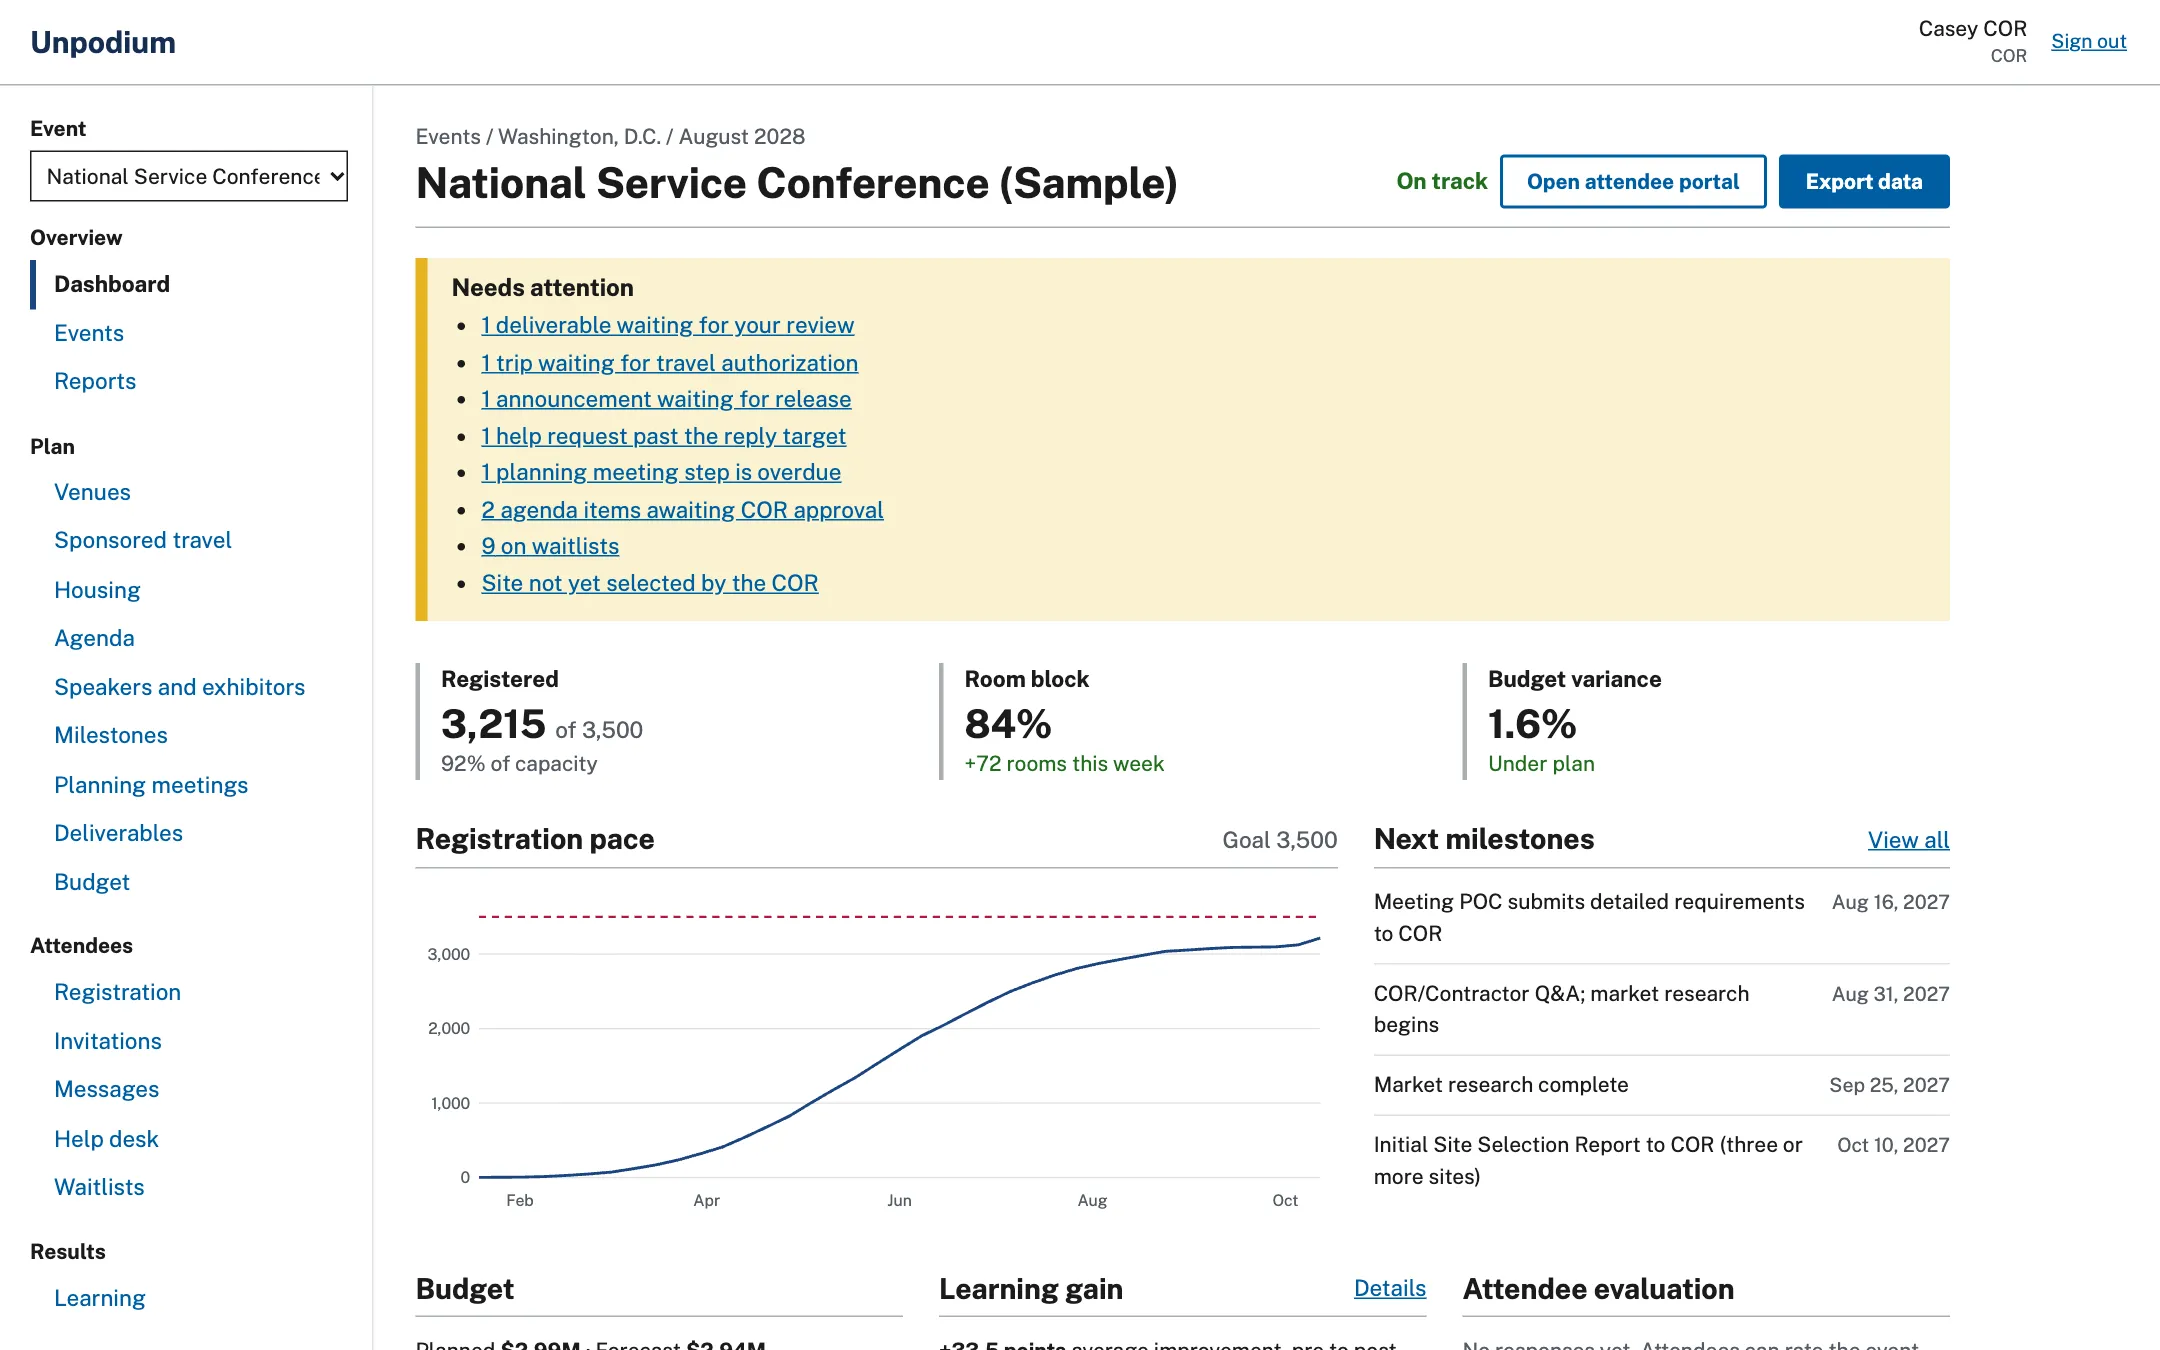View all next milestones
Viewport: 2160px width, 1350px height.
click(x=1908, y=840)
